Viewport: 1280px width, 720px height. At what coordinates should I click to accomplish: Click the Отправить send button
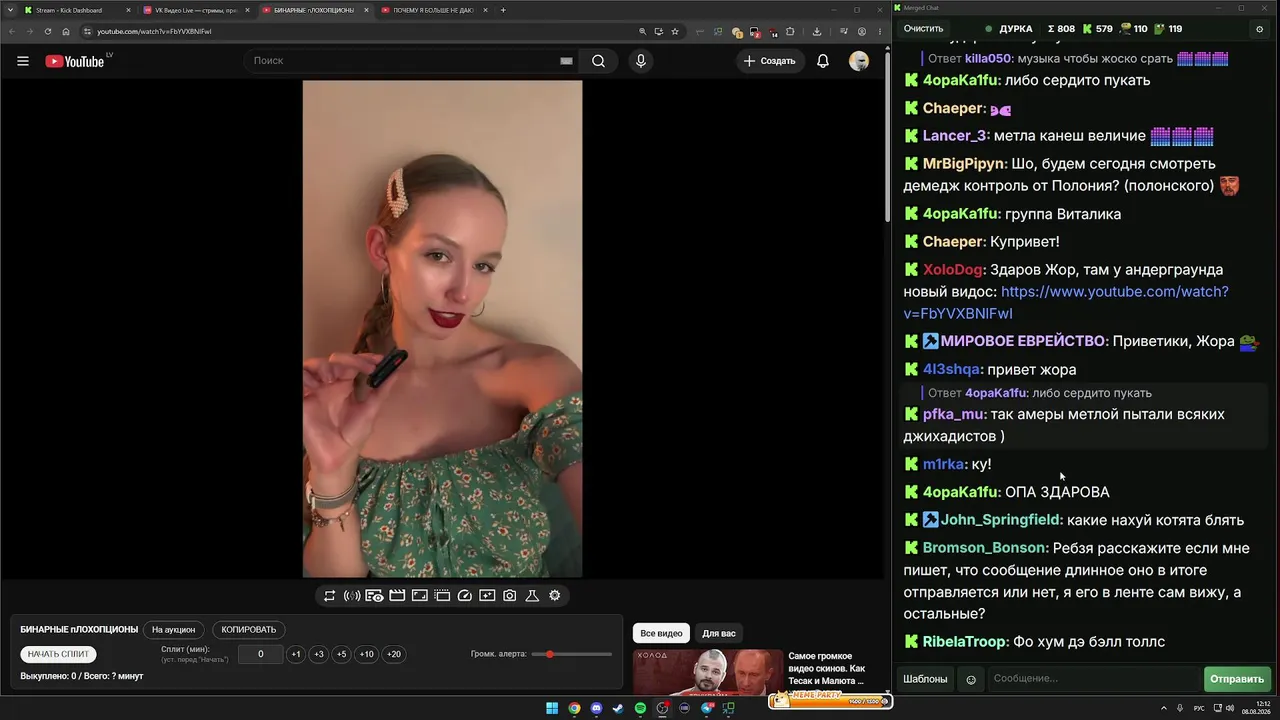click(1237, 679)
